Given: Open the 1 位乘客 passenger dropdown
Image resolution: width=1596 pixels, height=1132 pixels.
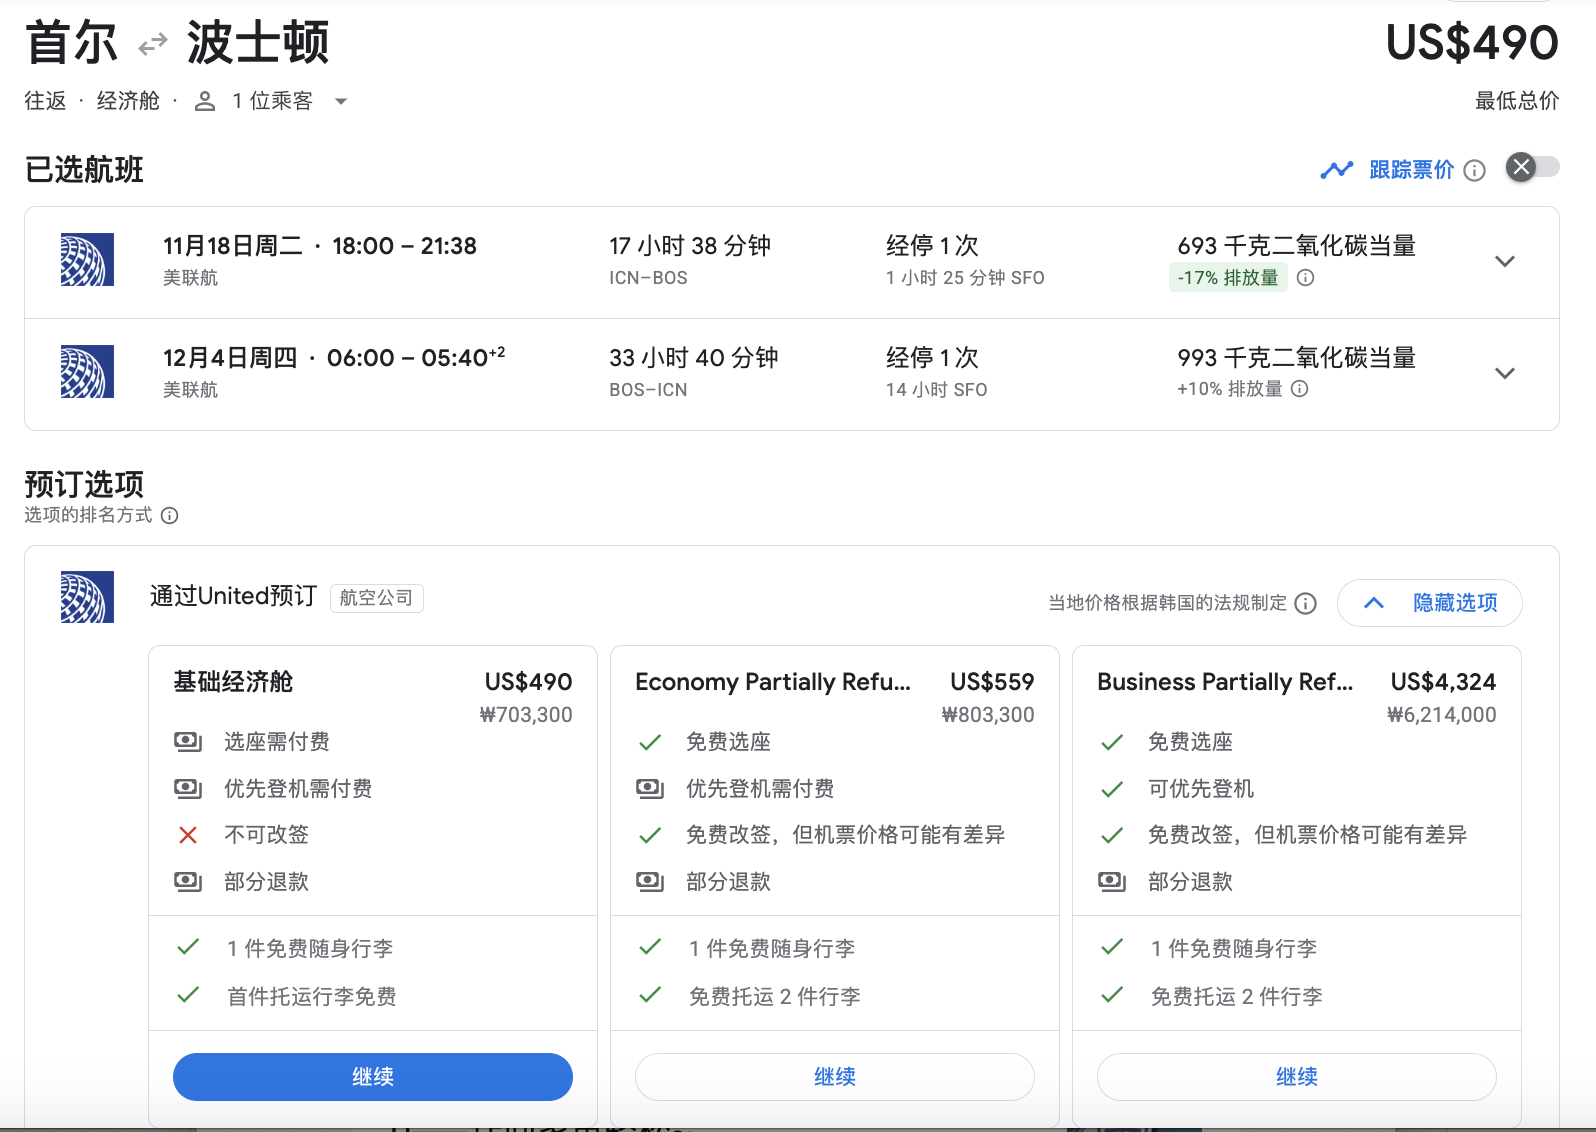Looking at the screenshot, I should [x=272, y=101].
